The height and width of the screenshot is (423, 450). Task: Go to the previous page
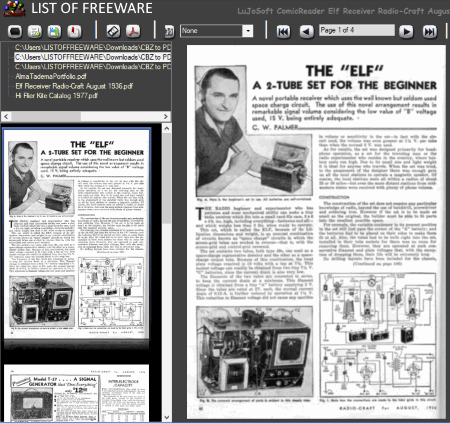coord(307,32)
